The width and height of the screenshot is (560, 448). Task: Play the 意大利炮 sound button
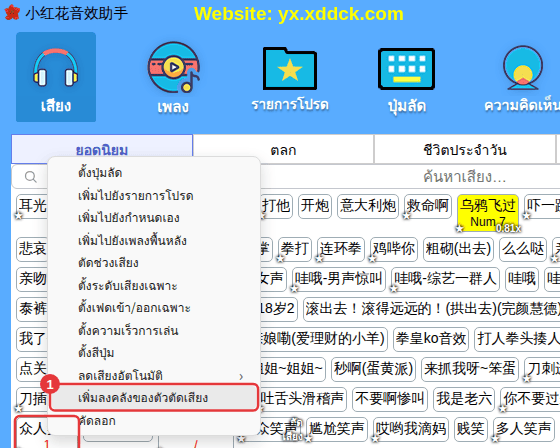pyautogui.click(x=368, y=206)
